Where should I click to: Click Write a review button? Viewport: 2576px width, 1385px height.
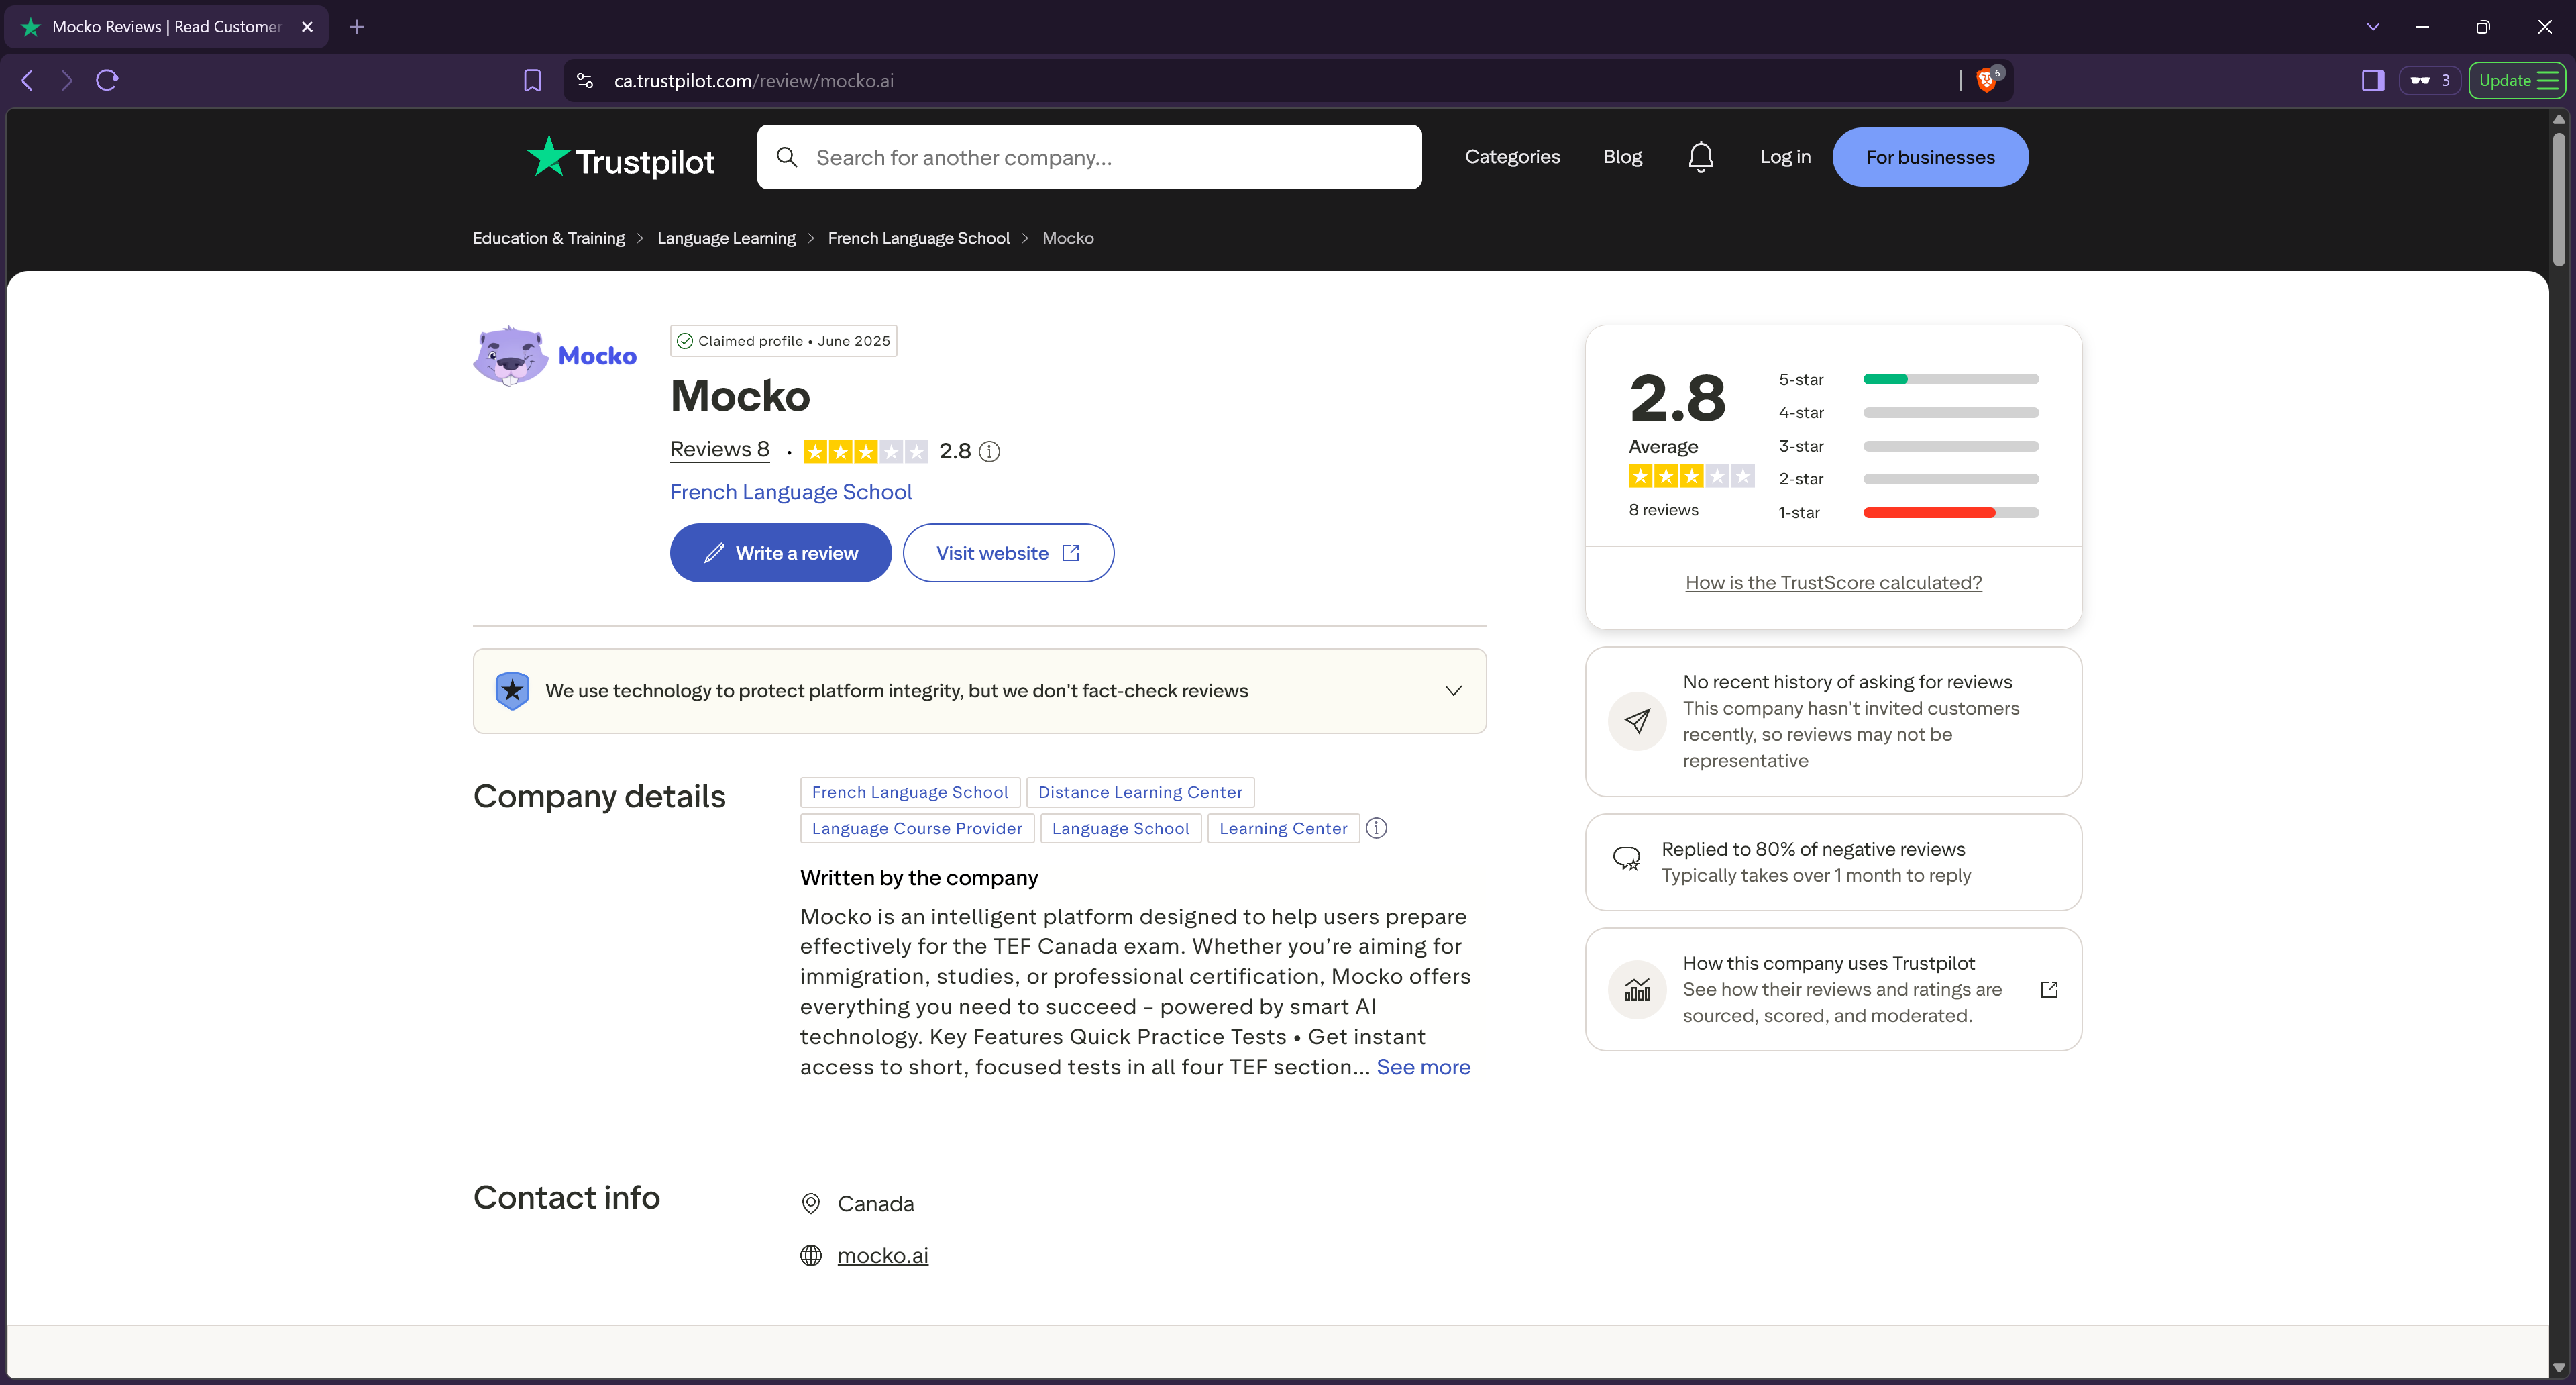[x=780, y=553]
